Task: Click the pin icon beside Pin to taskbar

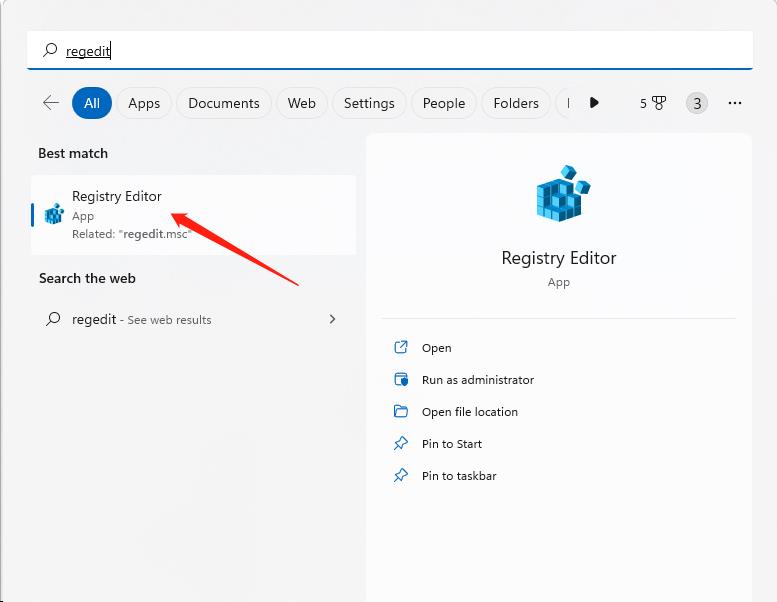Action: tap(401, 476)
